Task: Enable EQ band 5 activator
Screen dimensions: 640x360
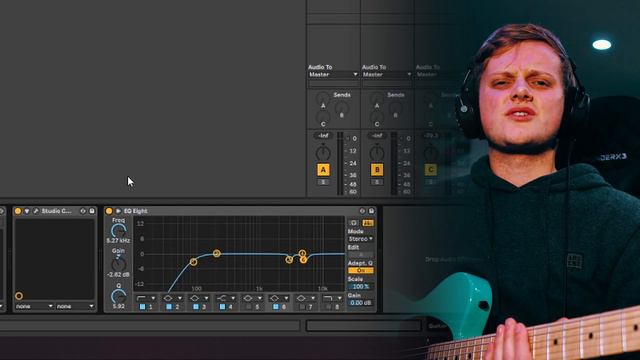Action: (249, 307)
